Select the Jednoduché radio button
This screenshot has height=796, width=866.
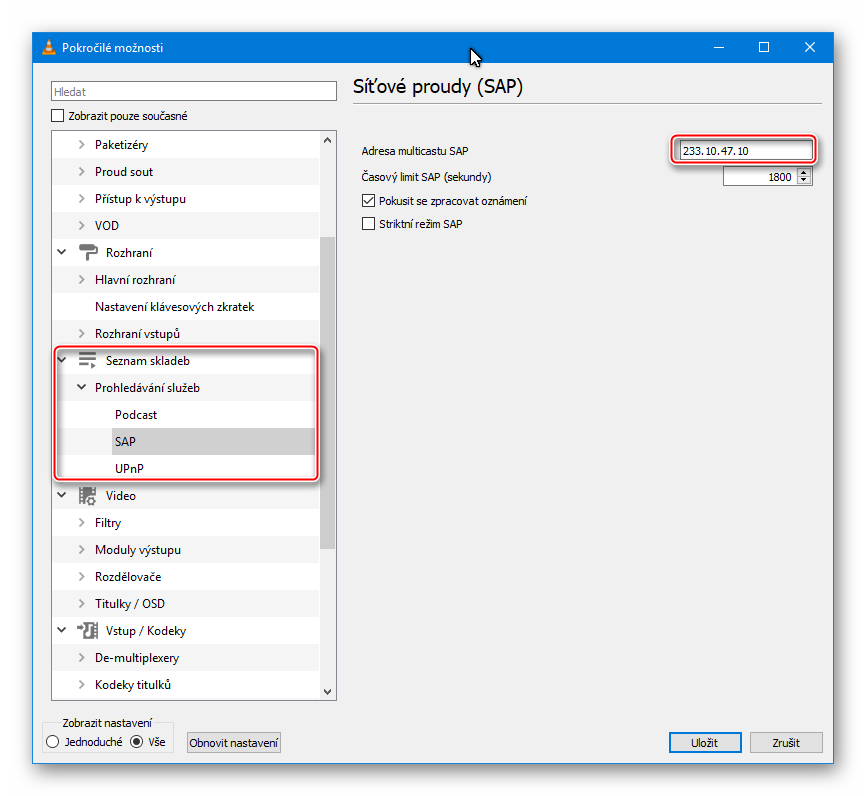pyautogui.click(x=53, y=742)
